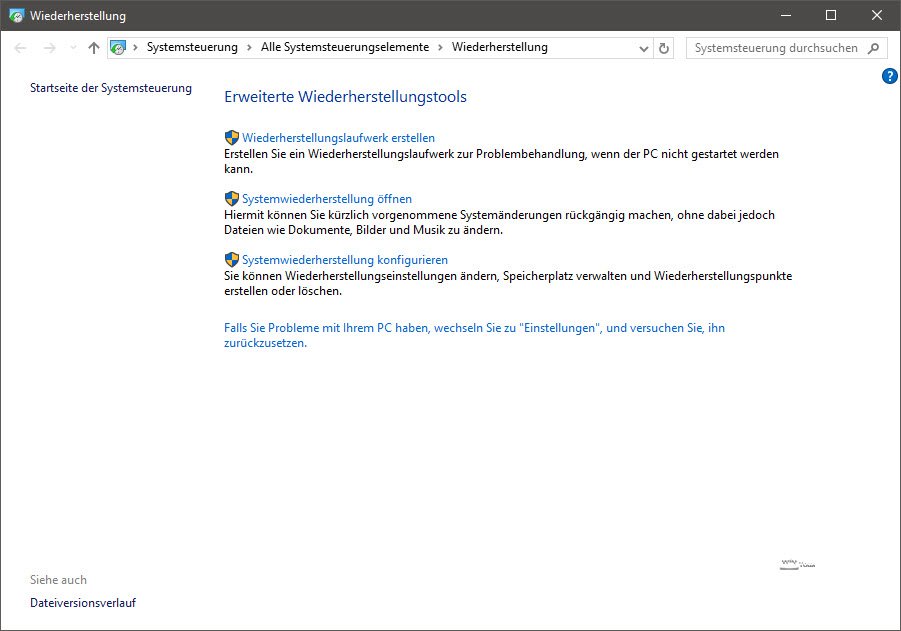Go to Startseite der Systemsteuerung
The image size is (901, 631).
pyautogui.click(x=111, y=88)
